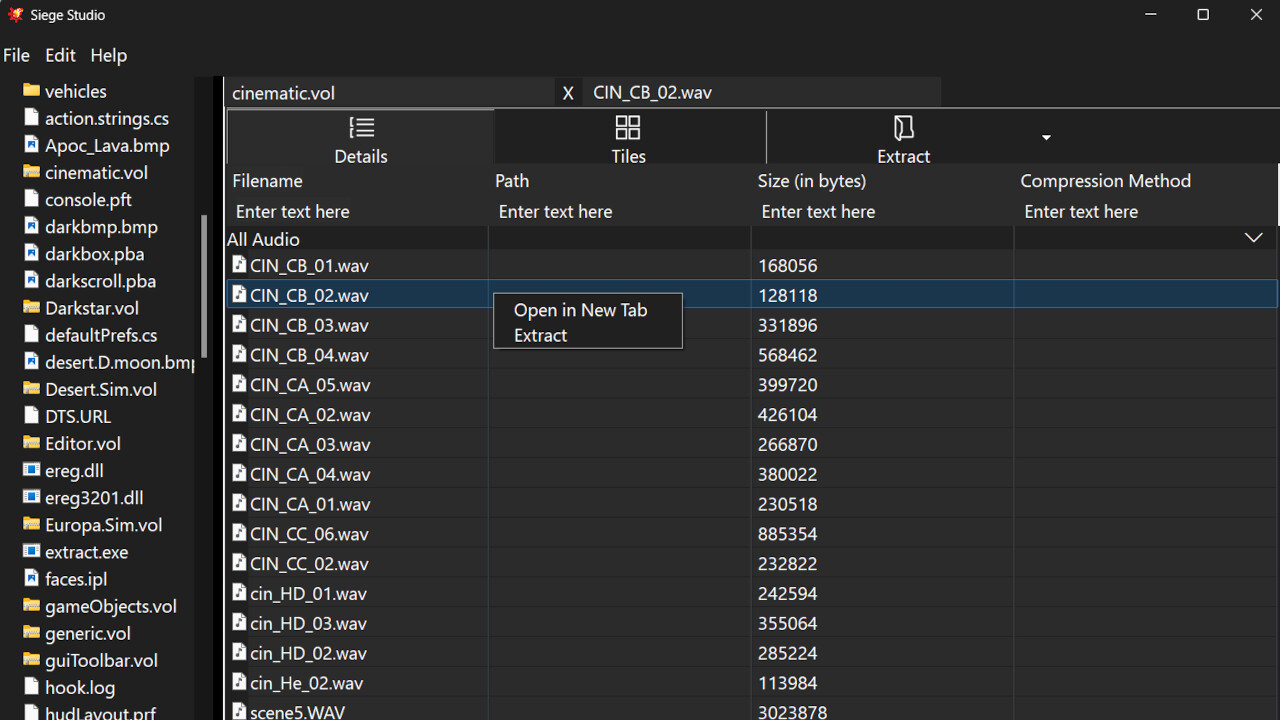Viewport: 1280px width, 720px height.
Task: Open the Extract dropdown arrow
Action: click(1046, 136)
